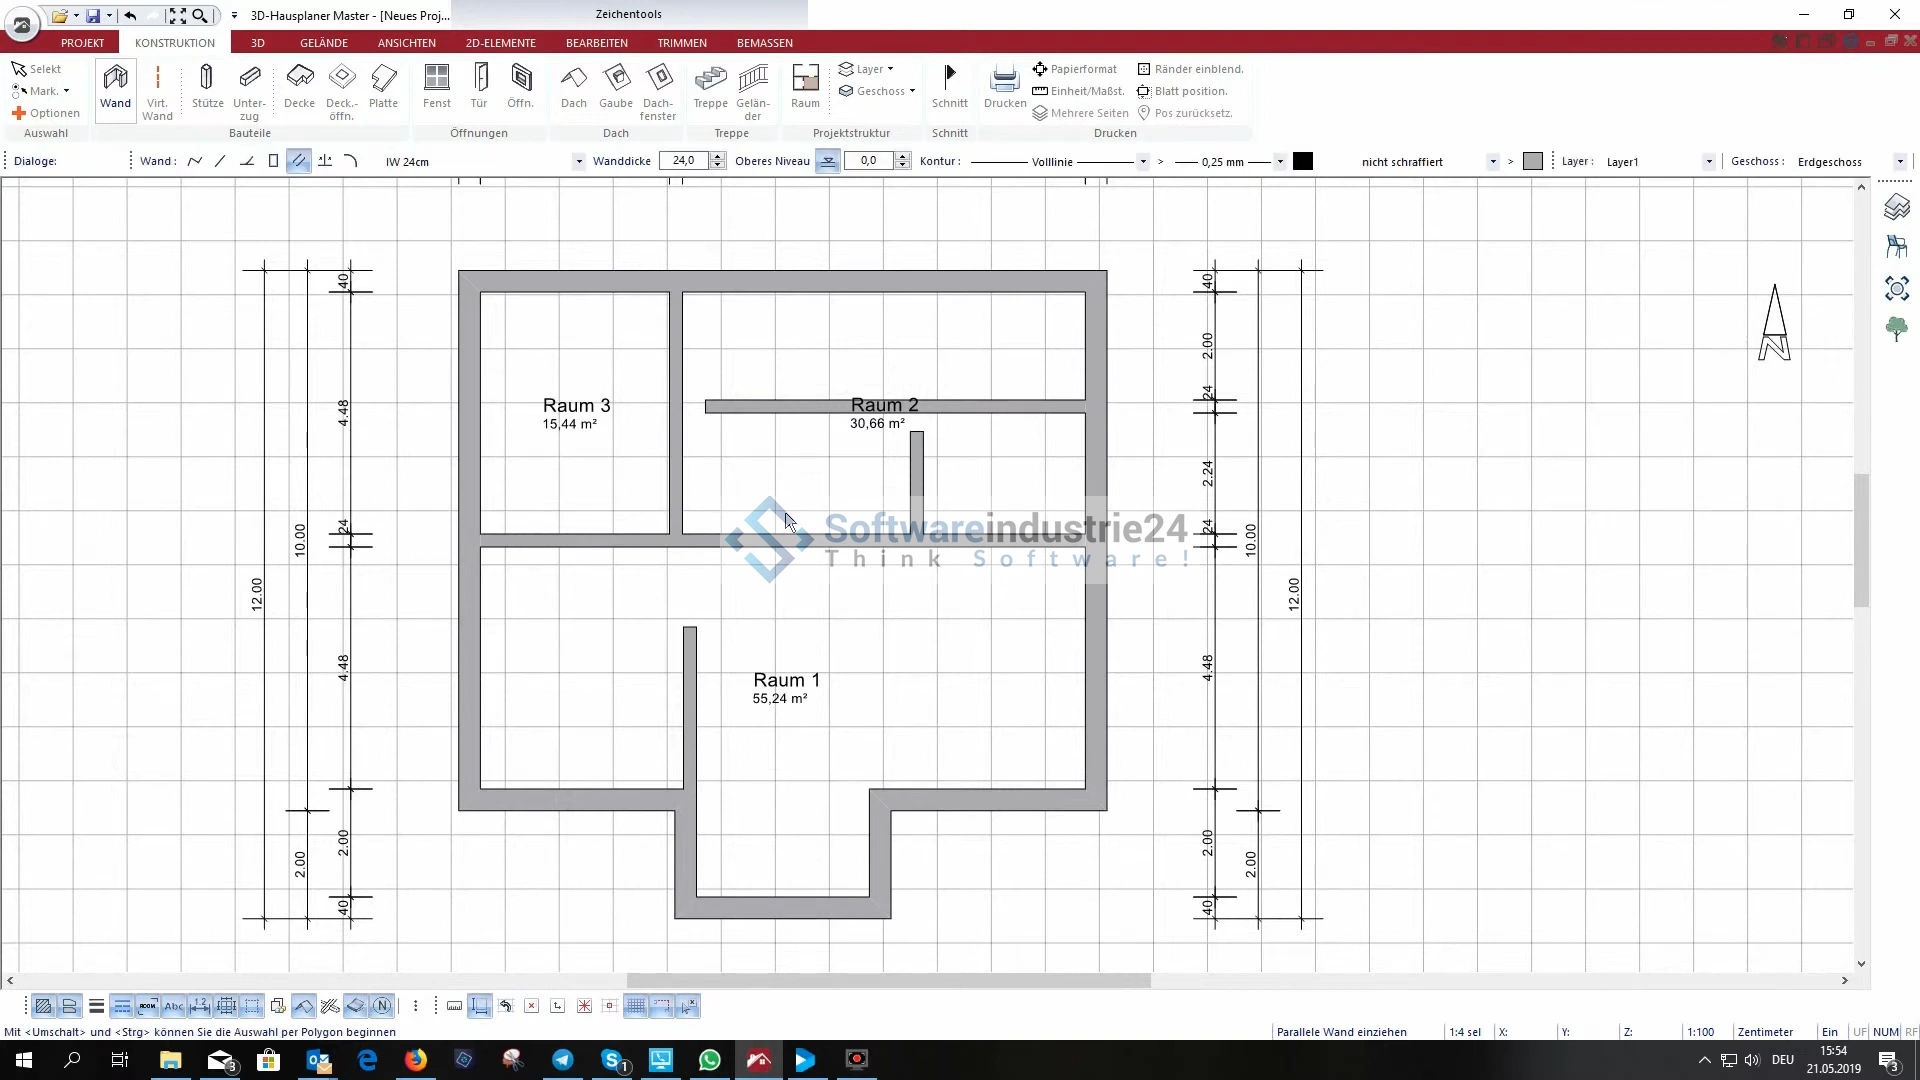The width and height of the screenshot is (1920, 1080).
Task: Switch to the 3D ribbon tab
Action: click(257, 43)
